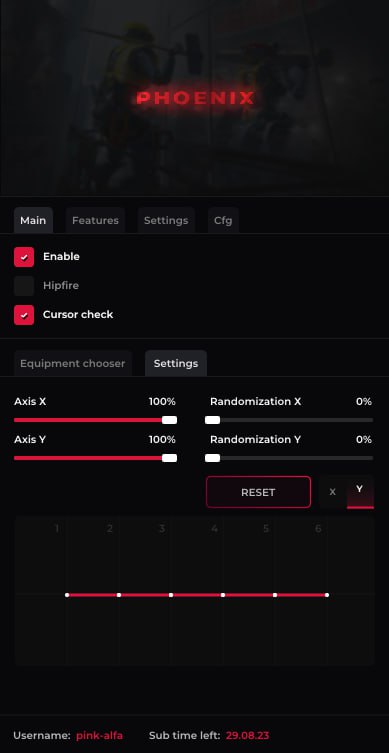The width and height of the screenshot is (389, 753).
Task: Click the Axis X slider handle
Action: pyautogui.click(x=170, y=420)
